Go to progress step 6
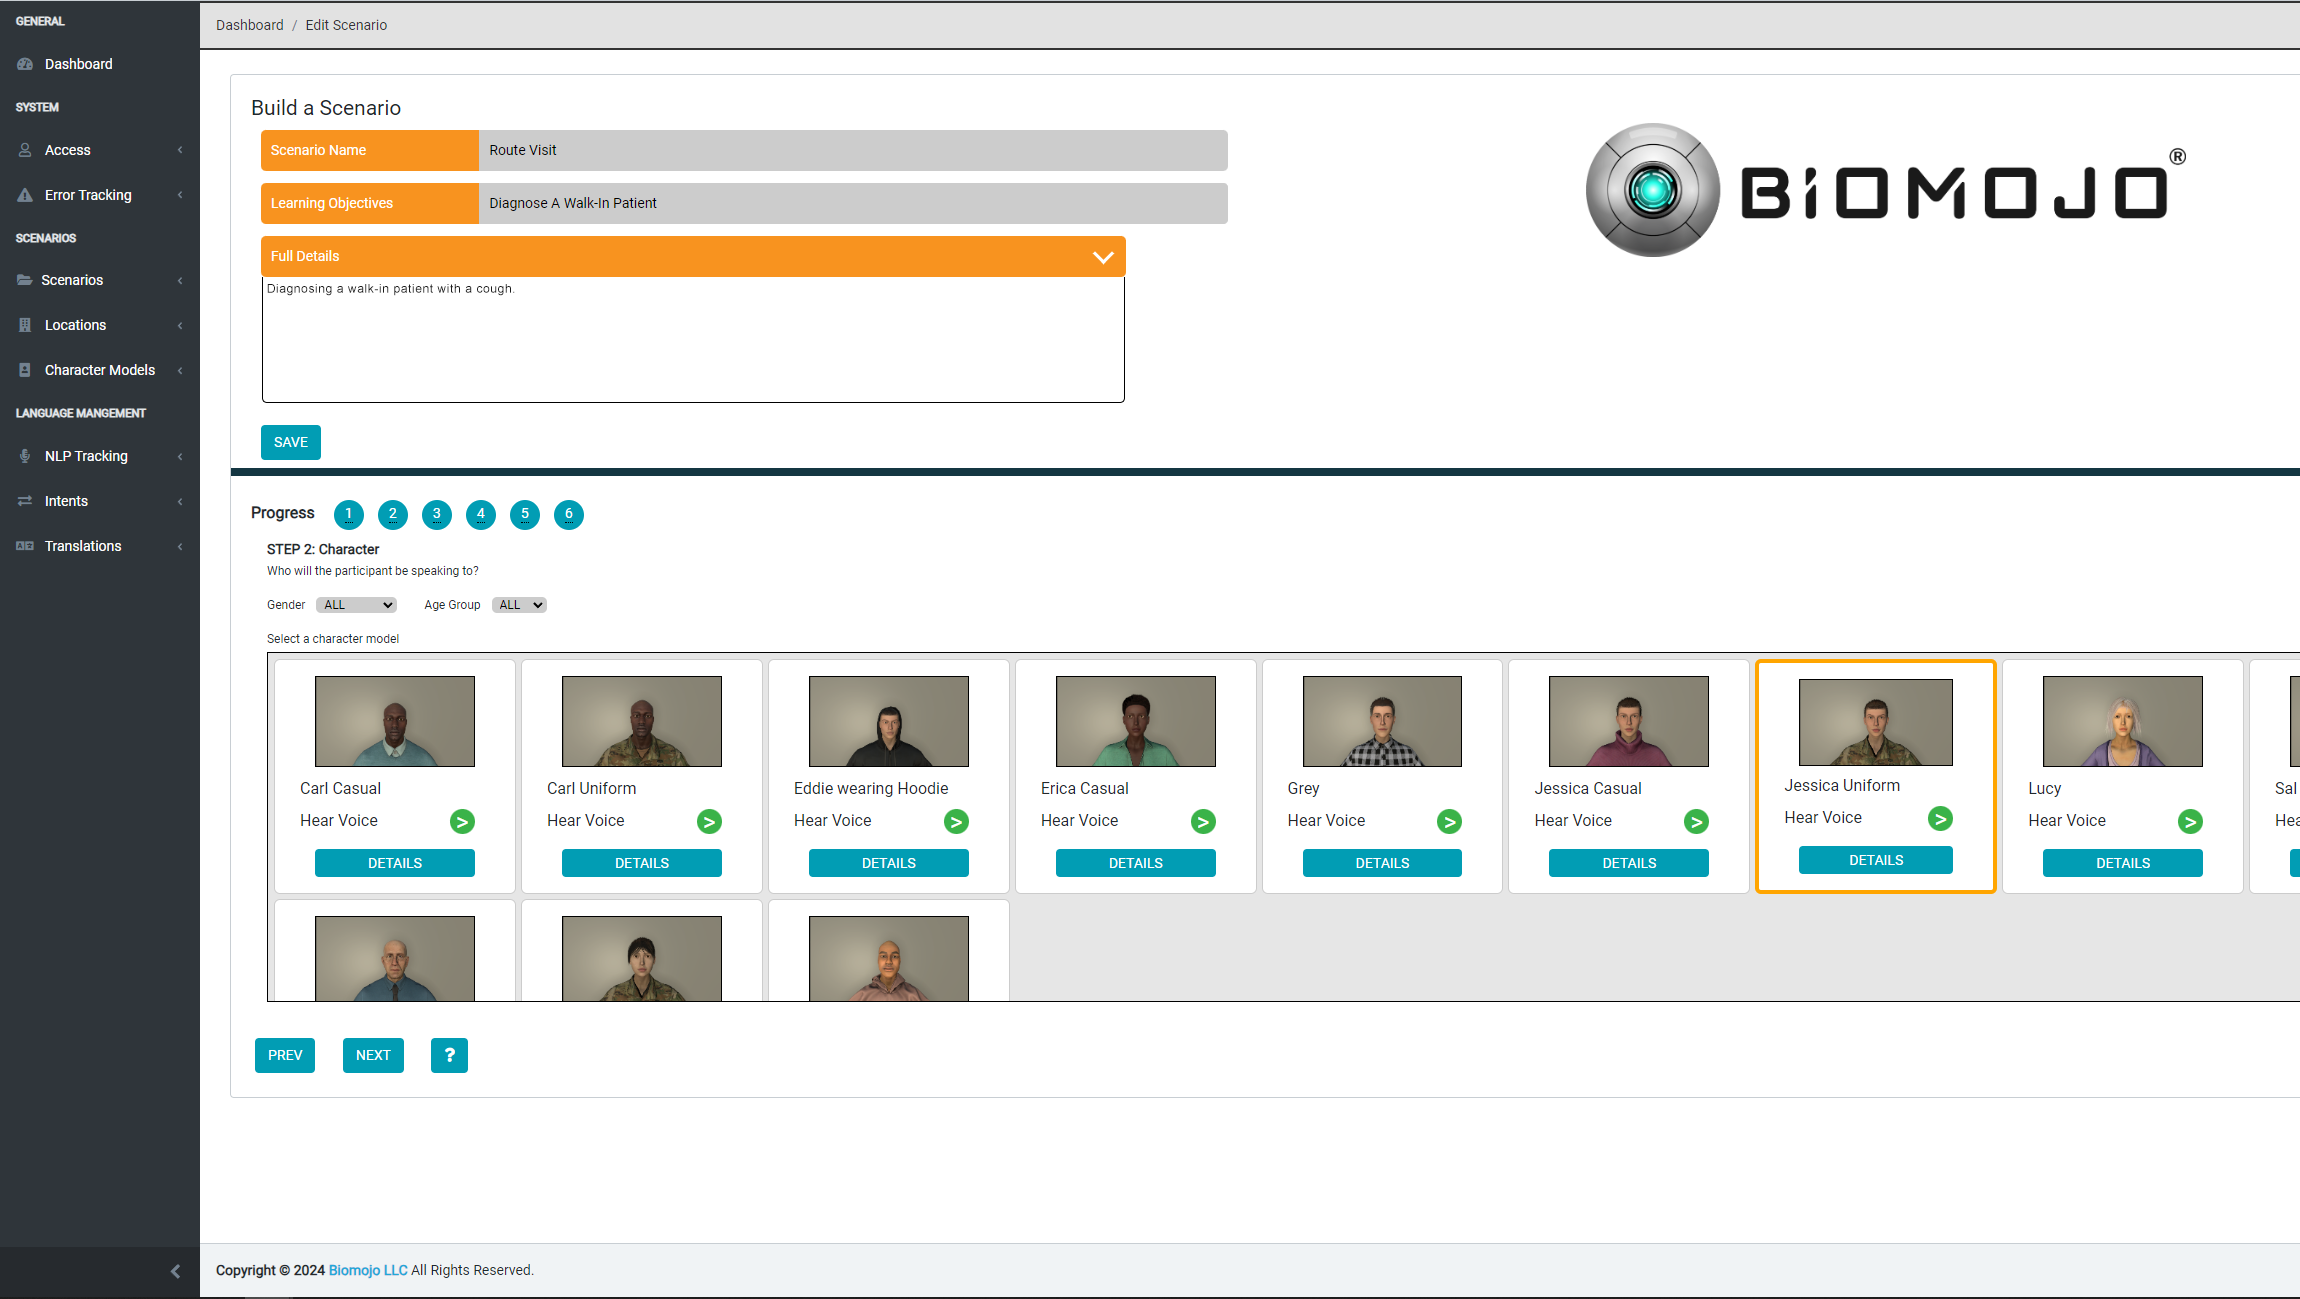The width and height of the screenshot is (2300, 1299). [x=569, y=514]
